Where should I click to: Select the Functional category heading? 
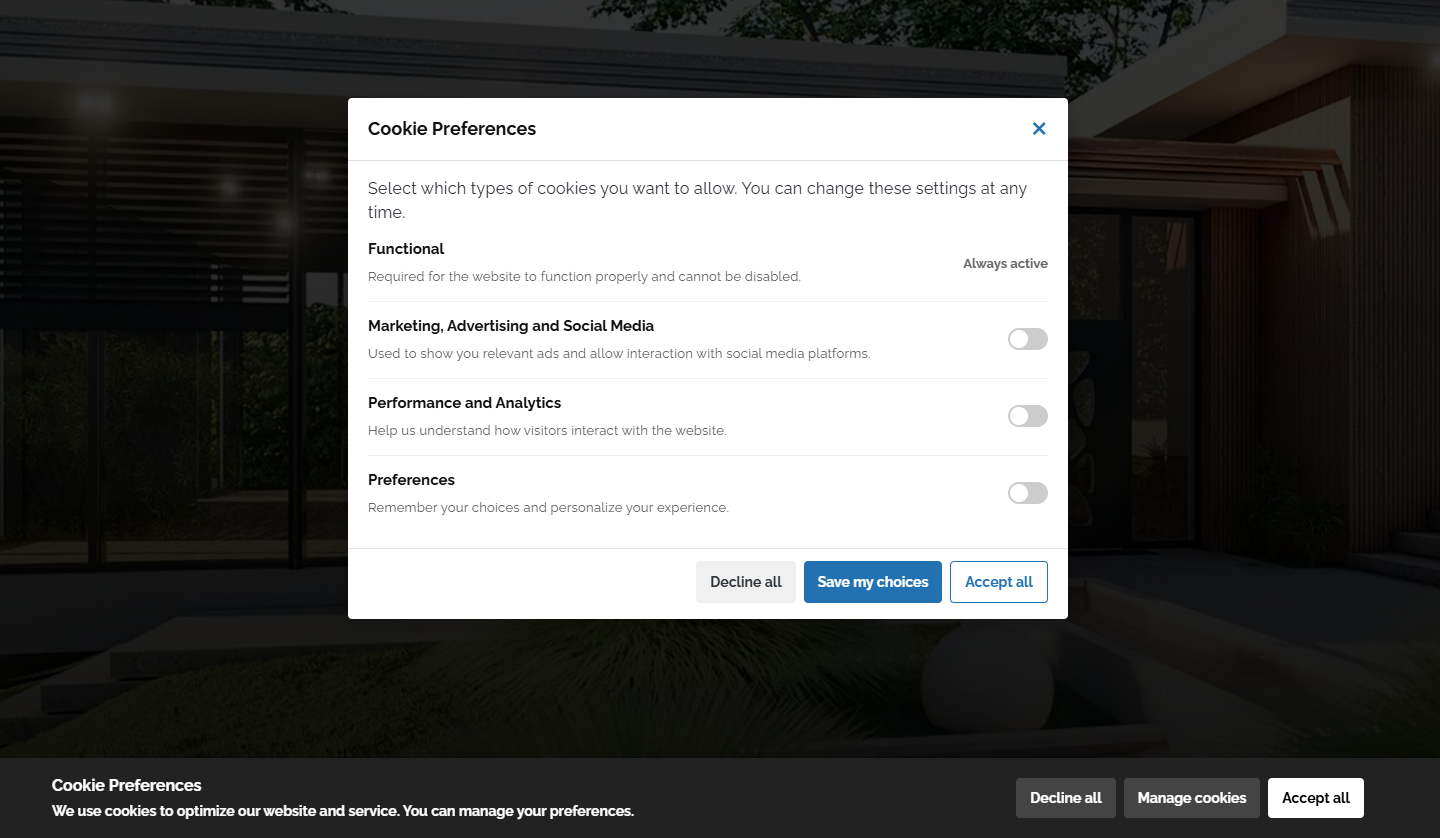coord(406,249)
